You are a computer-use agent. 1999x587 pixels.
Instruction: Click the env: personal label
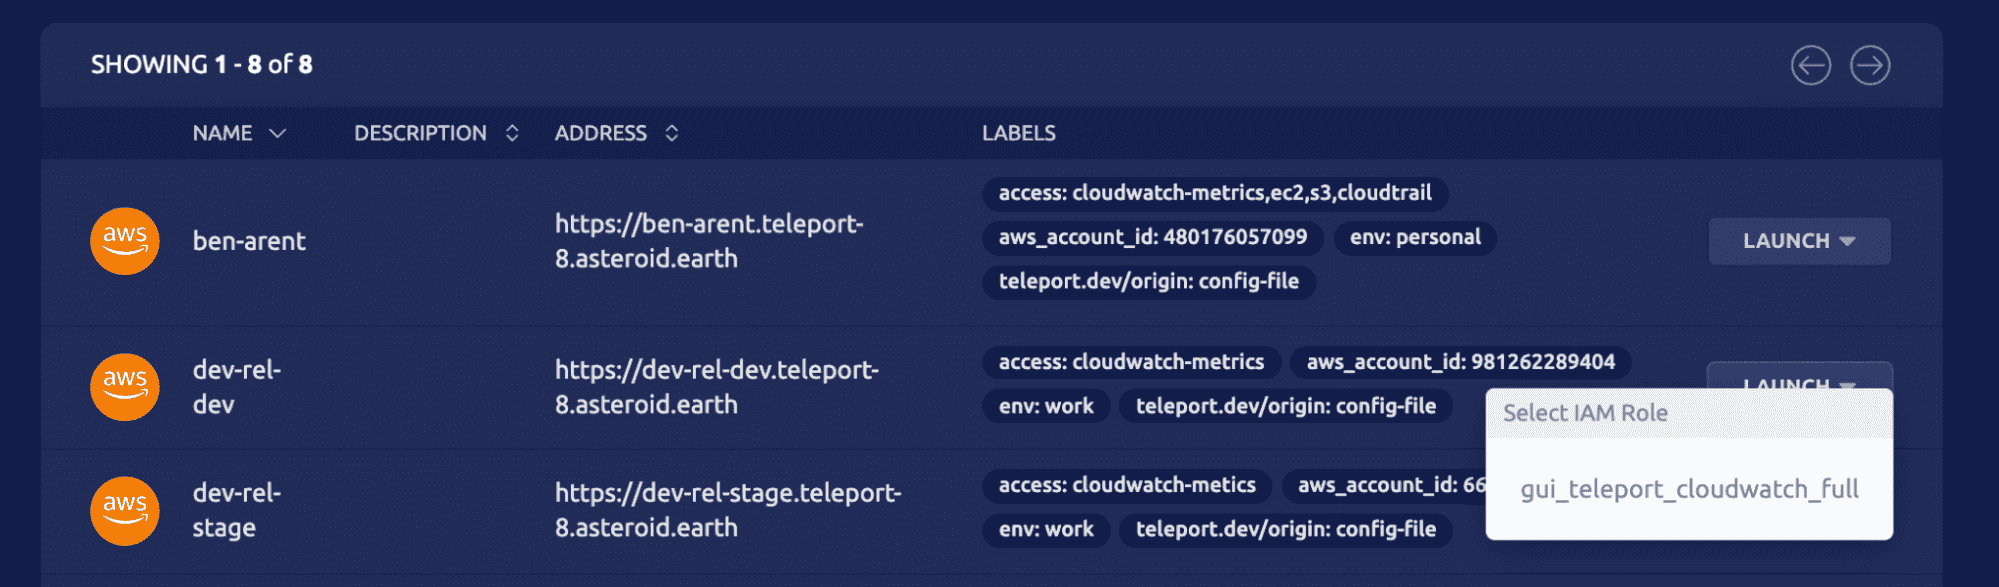click(x=1414, y=237)
